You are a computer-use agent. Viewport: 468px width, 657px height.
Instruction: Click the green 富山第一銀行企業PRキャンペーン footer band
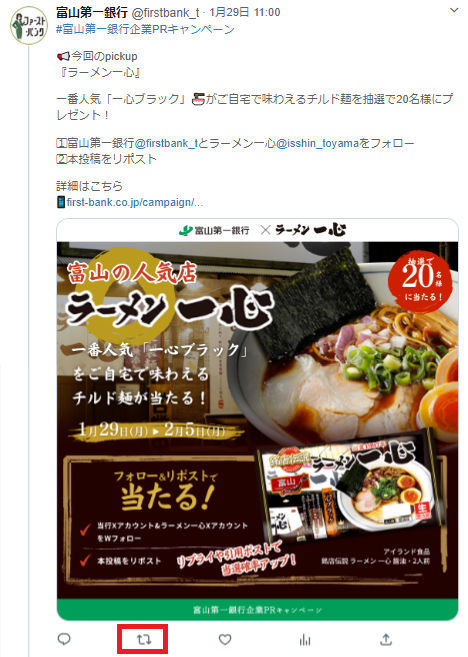(258, 610)
